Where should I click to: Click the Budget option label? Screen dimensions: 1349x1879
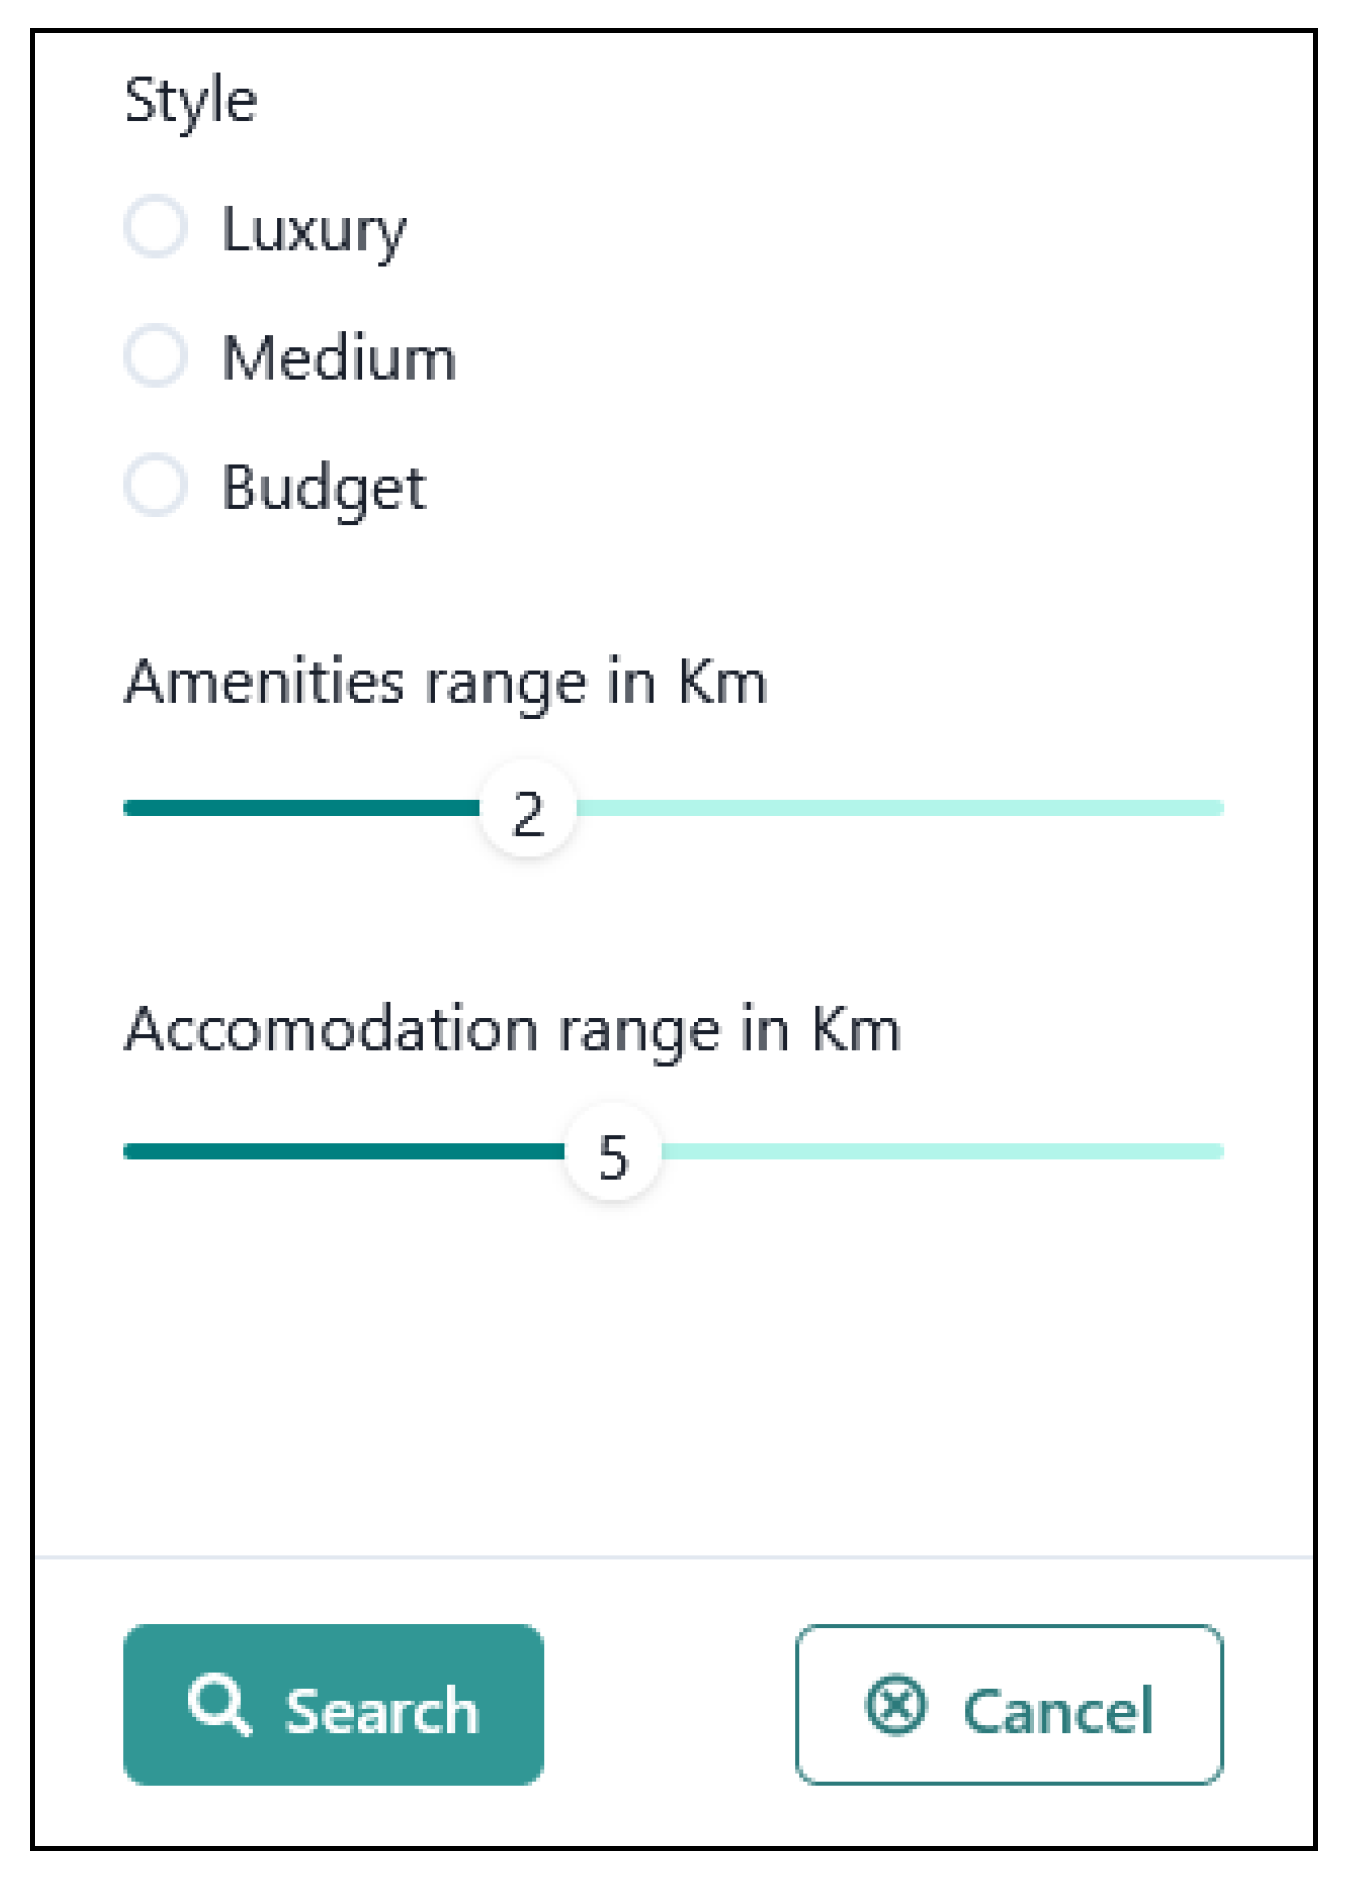pos(324,488)
